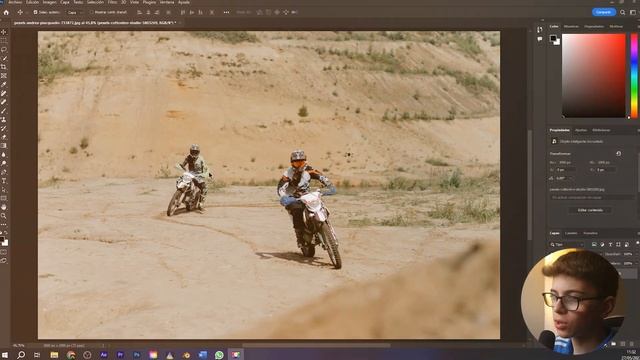Click foreground color swatch in Color panel
The height and width of the screenshot is (360, 640).
point(553,38)
